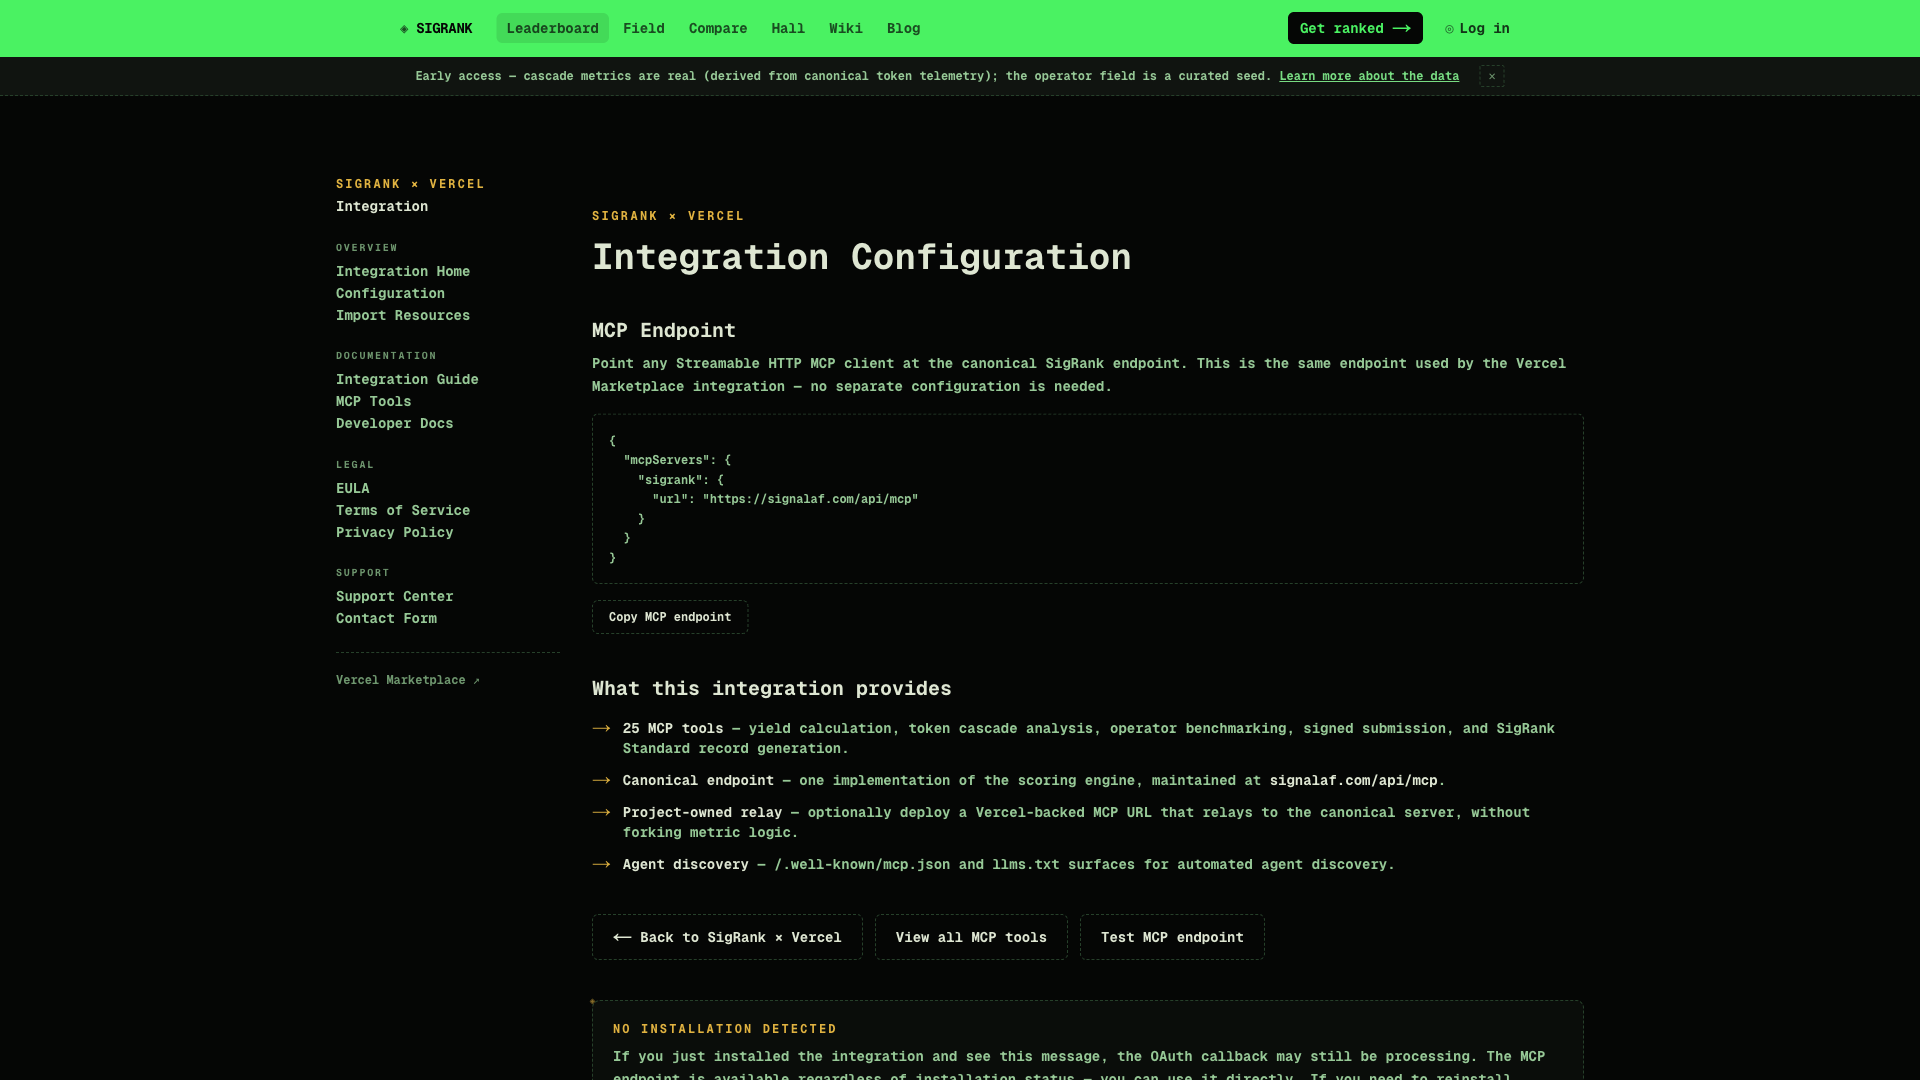Image resolution: width=1920 pixels, height=1080 pixels.
Task: Open Vercel Marketplace external link
Action: tap(408, 680)
